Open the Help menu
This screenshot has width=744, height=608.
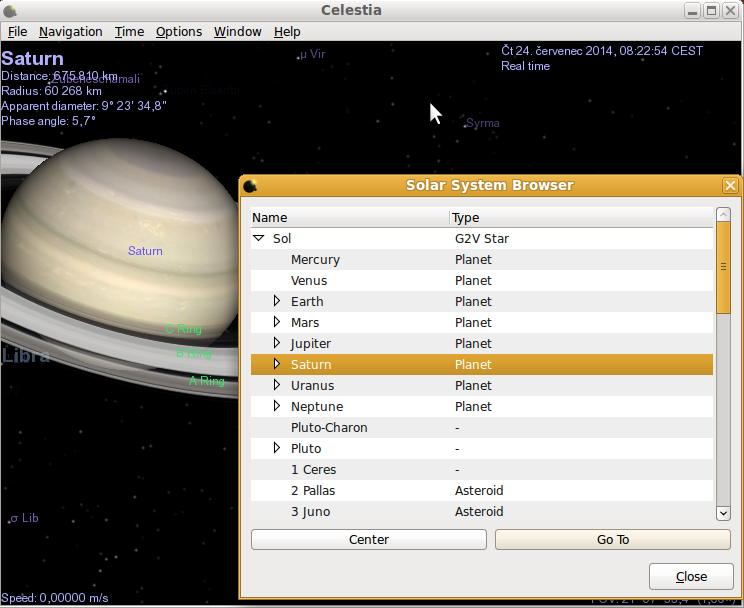(x=287, y=32)
